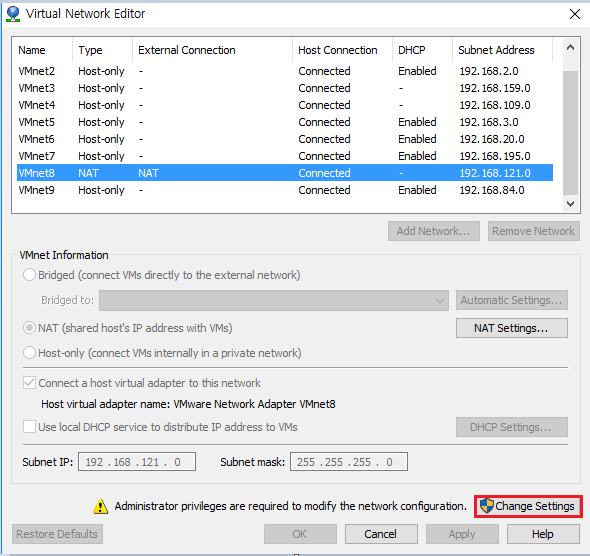Screen dimensions: 590x556
Task: Click subnet address 192.168.3.0
Action: tap(489, 122)
